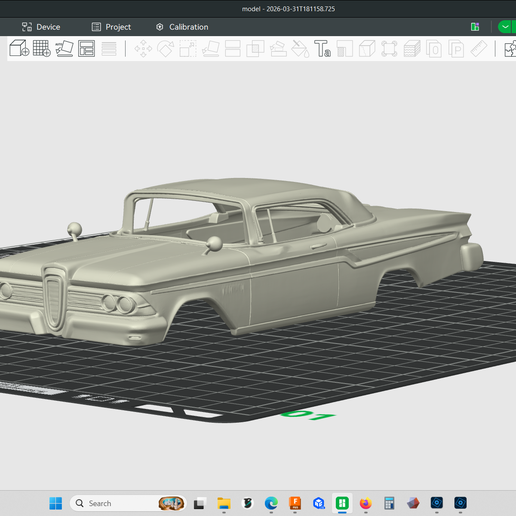
Task: Select the Lay on face tool
Action: click(211, 49)
